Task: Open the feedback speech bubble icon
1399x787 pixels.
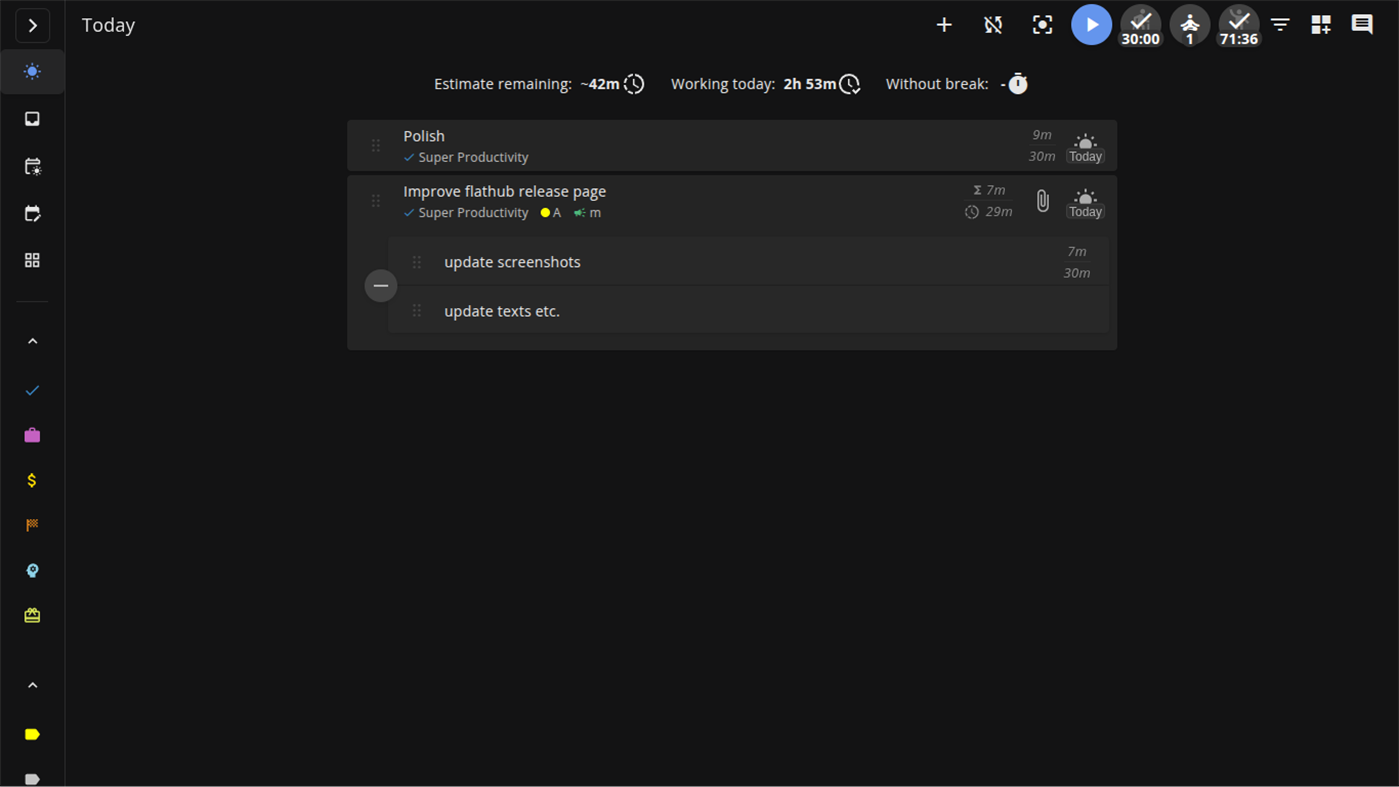Action: [1361, 24]
